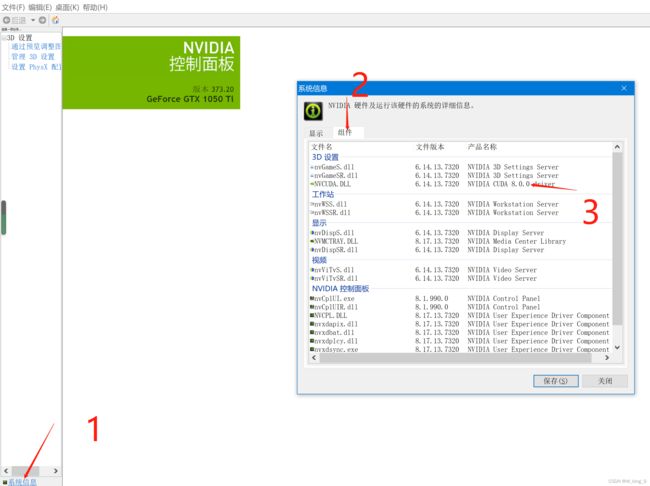Open the back history dropdown arrow
This screenshot has height=486, width=650.
click(33, 20)
